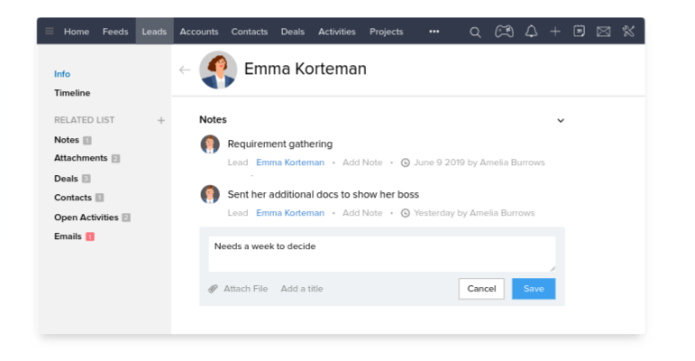The width and height of the screenshot is (695, 361).
Task: Collapse the Notes section chevron
Action: click(x=561, y=121)
